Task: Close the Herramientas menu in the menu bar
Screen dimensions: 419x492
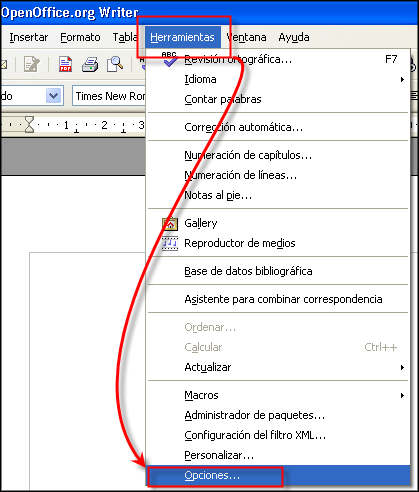Action: (x=183, y=37)
